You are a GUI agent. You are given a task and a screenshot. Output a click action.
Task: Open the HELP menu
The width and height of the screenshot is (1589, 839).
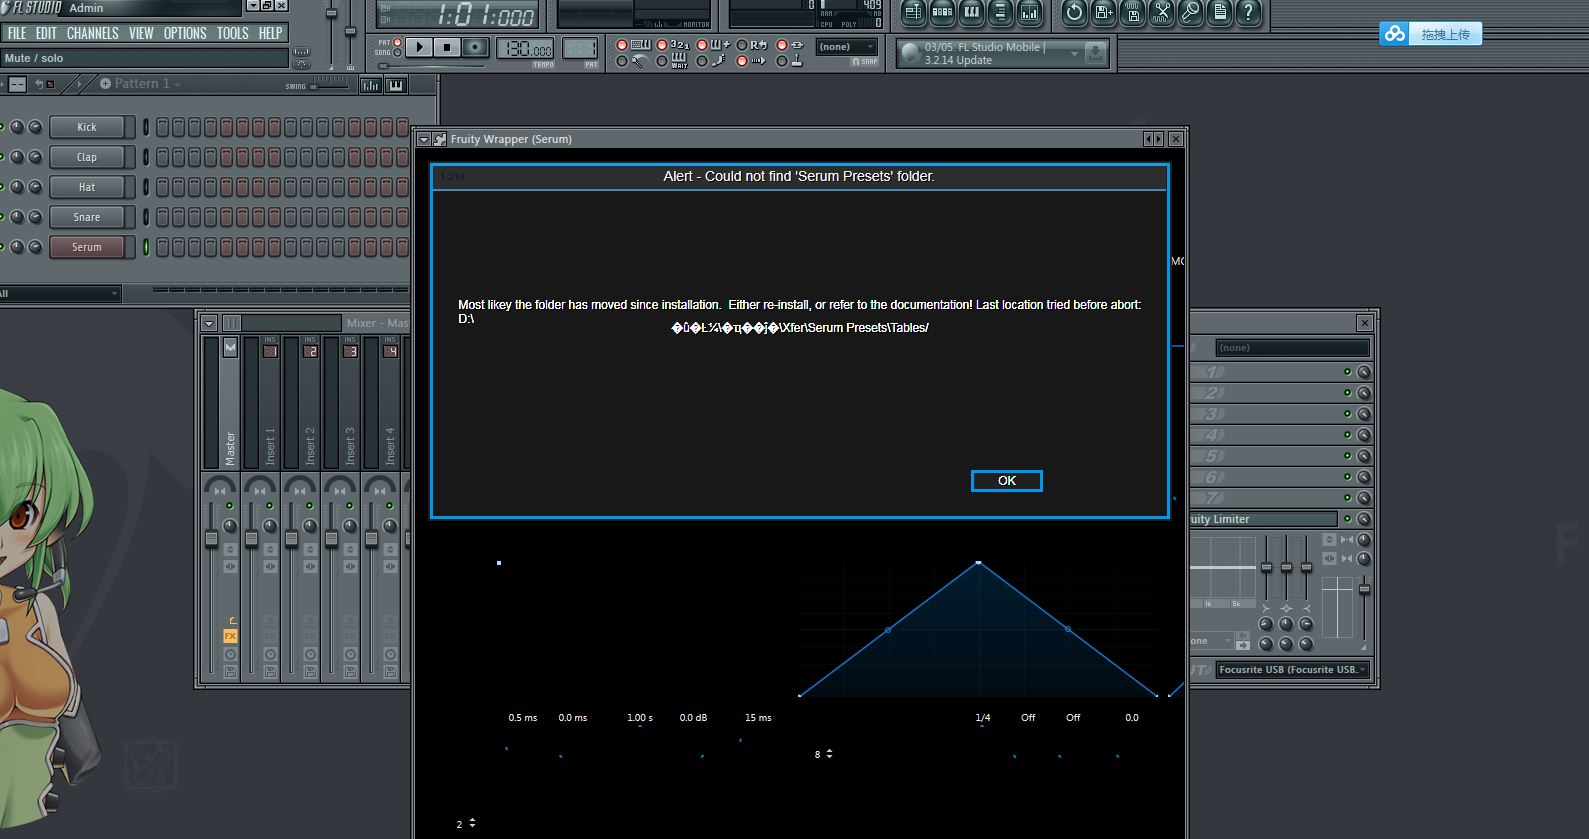270,33
